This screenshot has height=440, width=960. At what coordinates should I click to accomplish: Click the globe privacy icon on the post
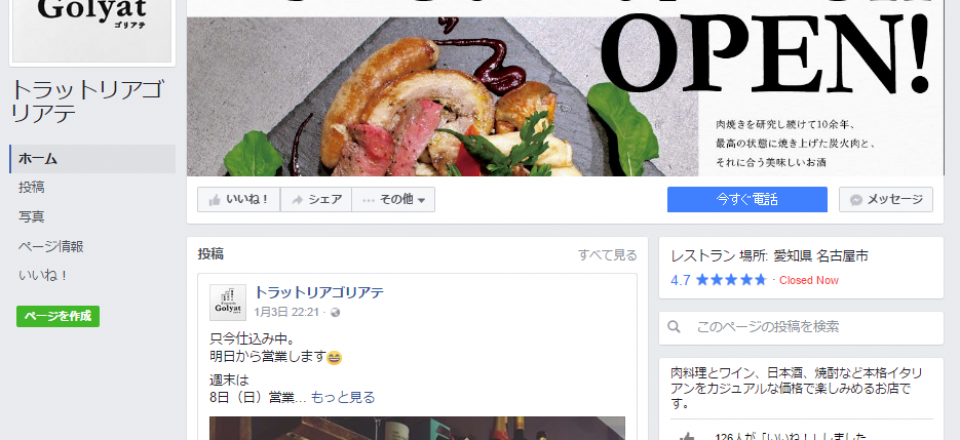[x=335, y=313]
